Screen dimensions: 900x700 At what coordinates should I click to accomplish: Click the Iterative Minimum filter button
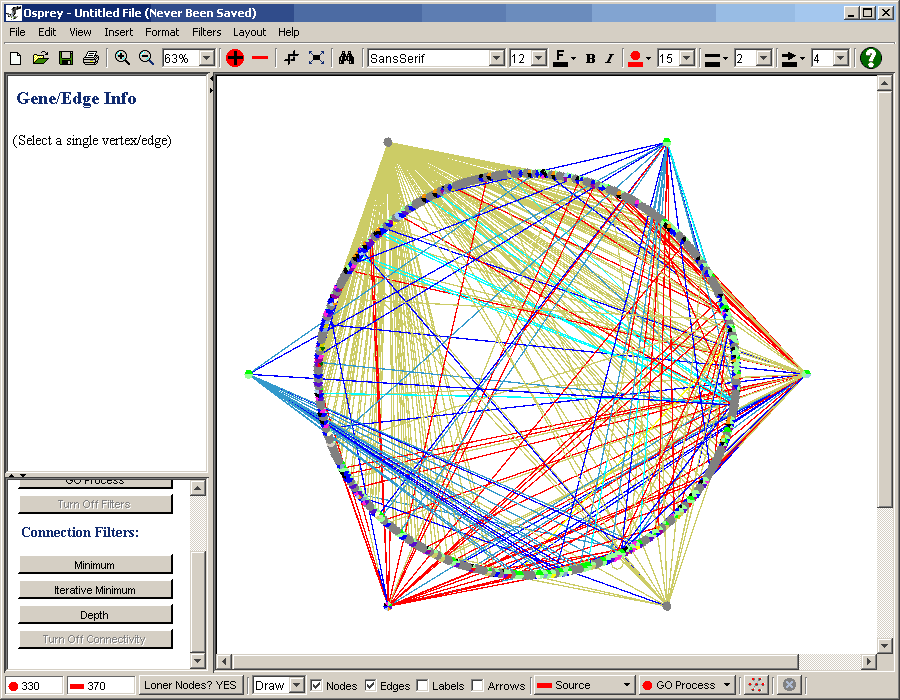click(95, 590)
